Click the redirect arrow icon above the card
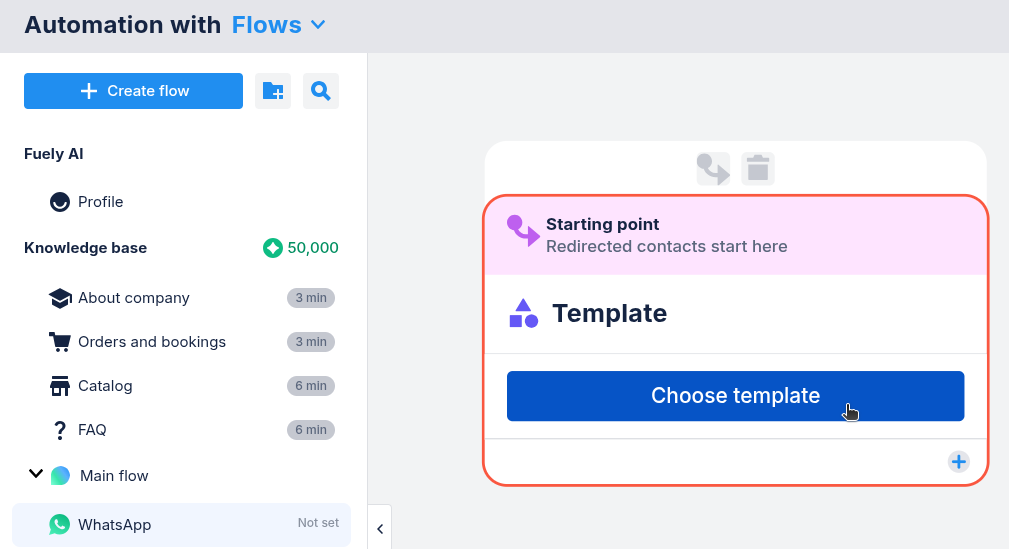This screenshot has width=1009, height=549. 713,168
